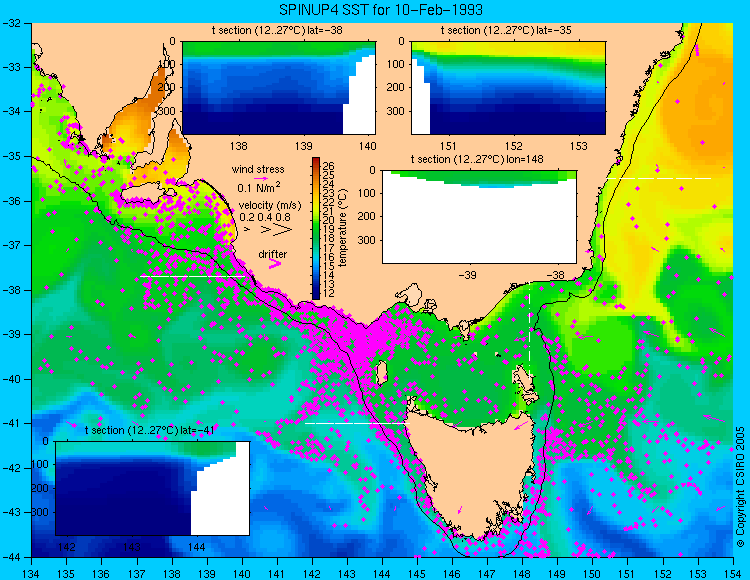Click King Island in western Bass Strait
Screen dimensions: 750x580
click(x=382, y=373)
